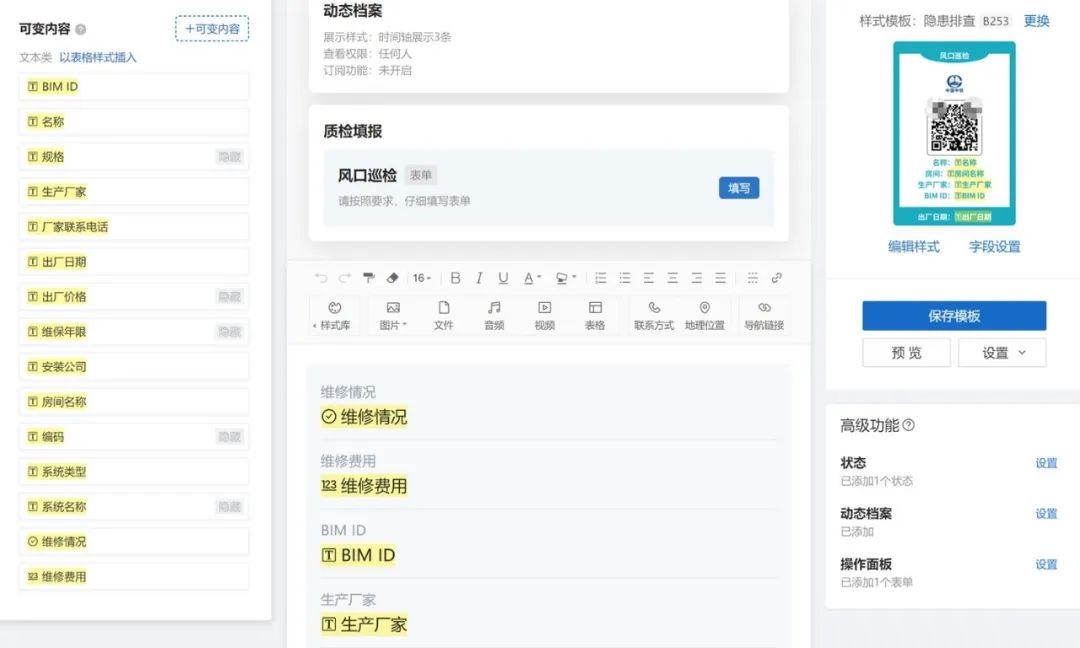Open the 设置 dropdown on the right panel

[1001, 352]
